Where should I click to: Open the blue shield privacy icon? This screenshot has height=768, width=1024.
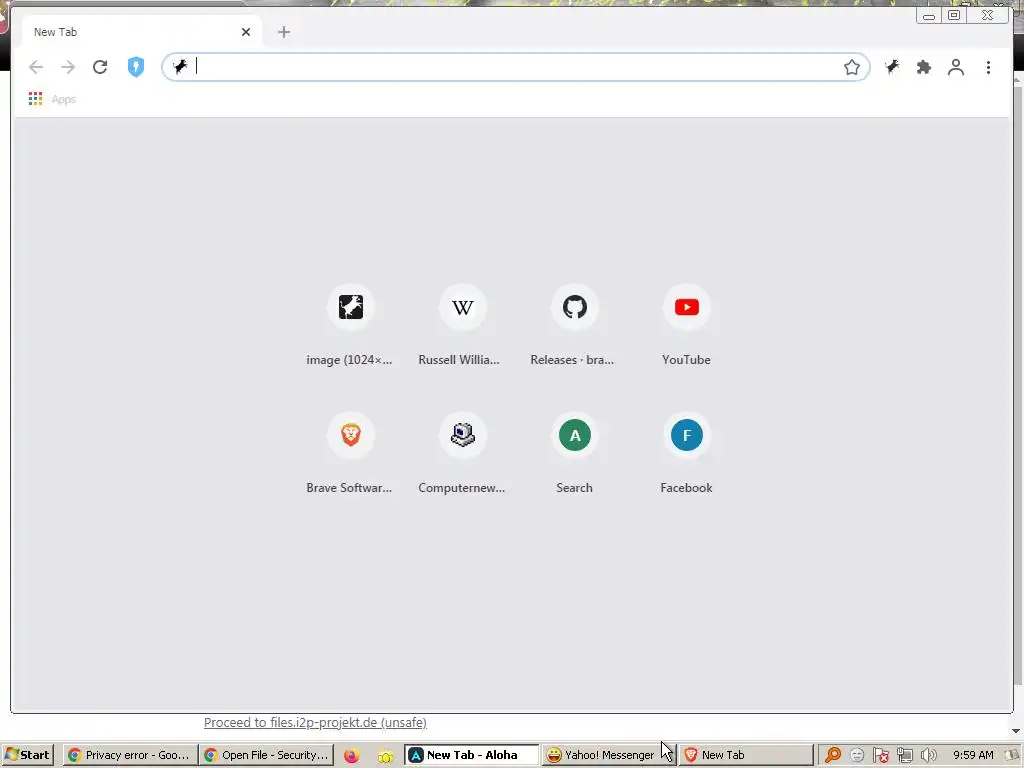[136, 67]
